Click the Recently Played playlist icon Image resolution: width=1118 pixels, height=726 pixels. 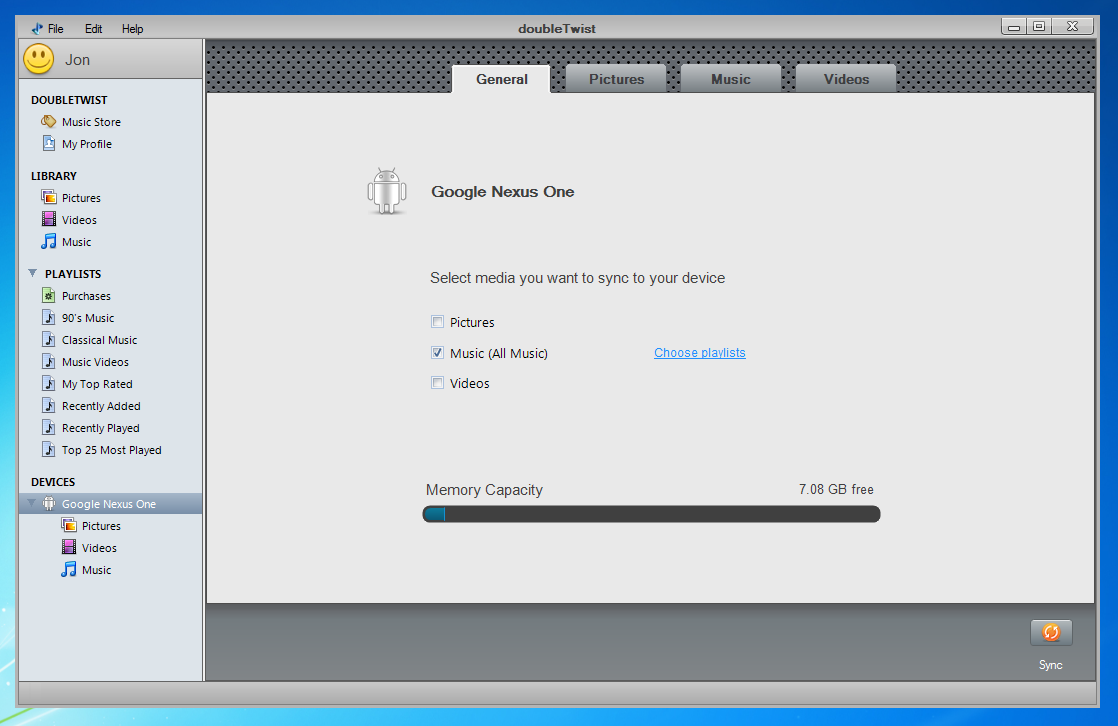[x=48, y=428]
